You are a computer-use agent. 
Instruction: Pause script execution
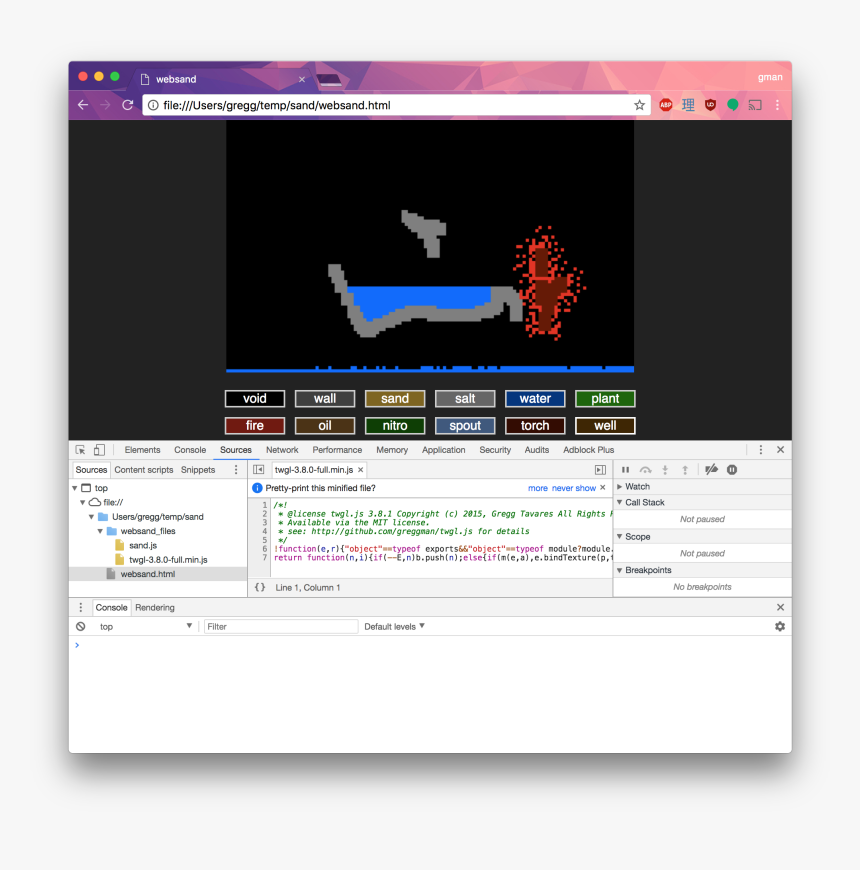[x=625, y=470]
